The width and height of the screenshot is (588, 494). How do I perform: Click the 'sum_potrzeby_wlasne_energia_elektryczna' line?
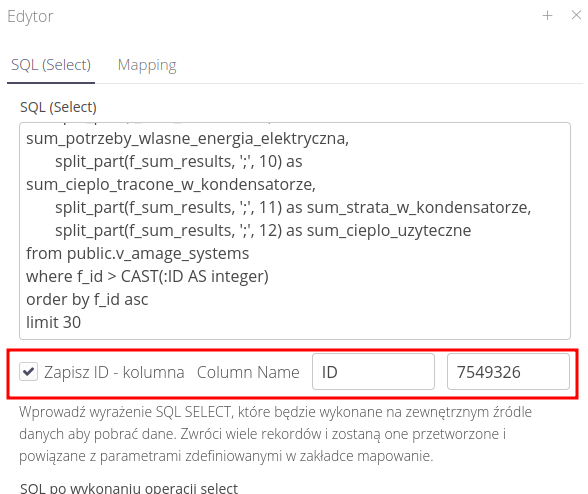tap(188, 139)
